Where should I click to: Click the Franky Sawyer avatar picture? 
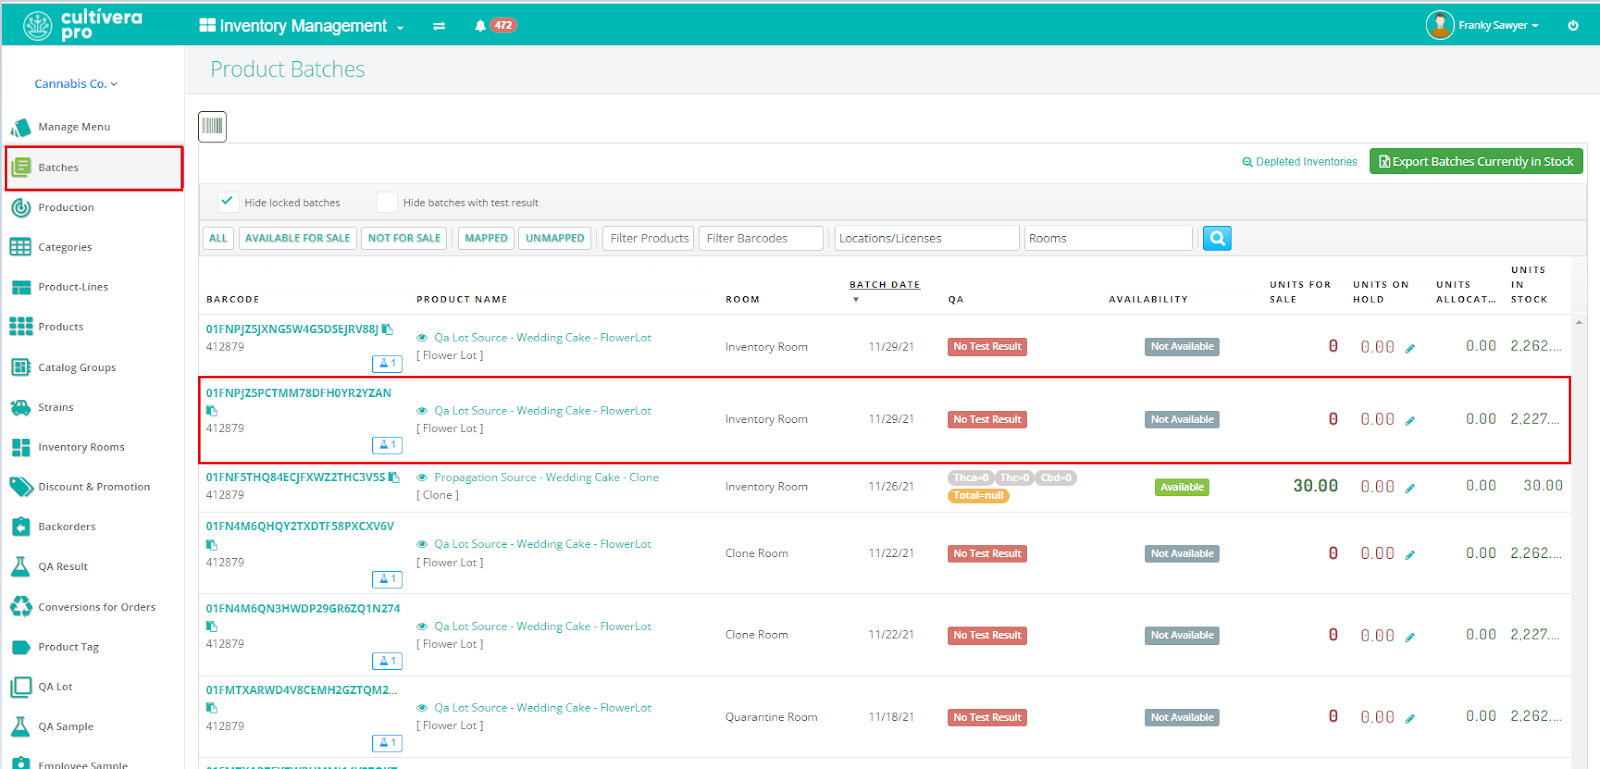(1440, 25)
